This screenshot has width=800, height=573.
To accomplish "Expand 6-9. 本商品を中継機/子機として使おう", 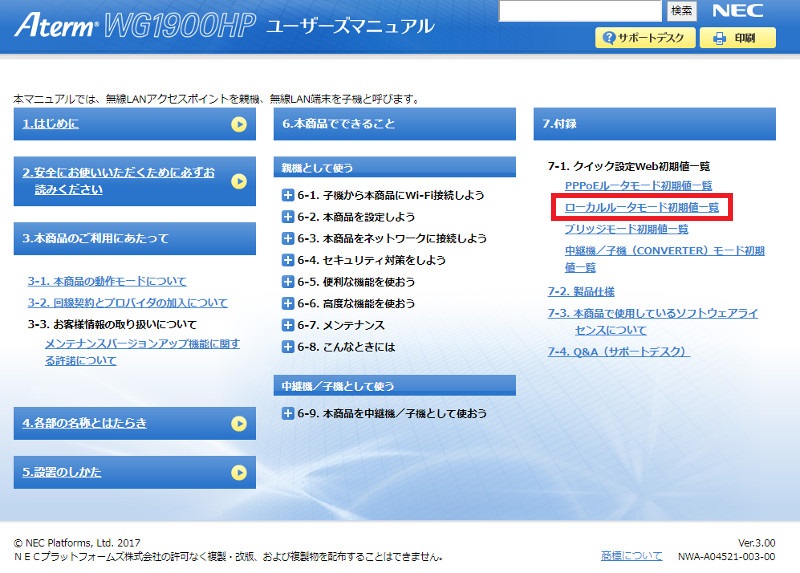I will point(288,413).
